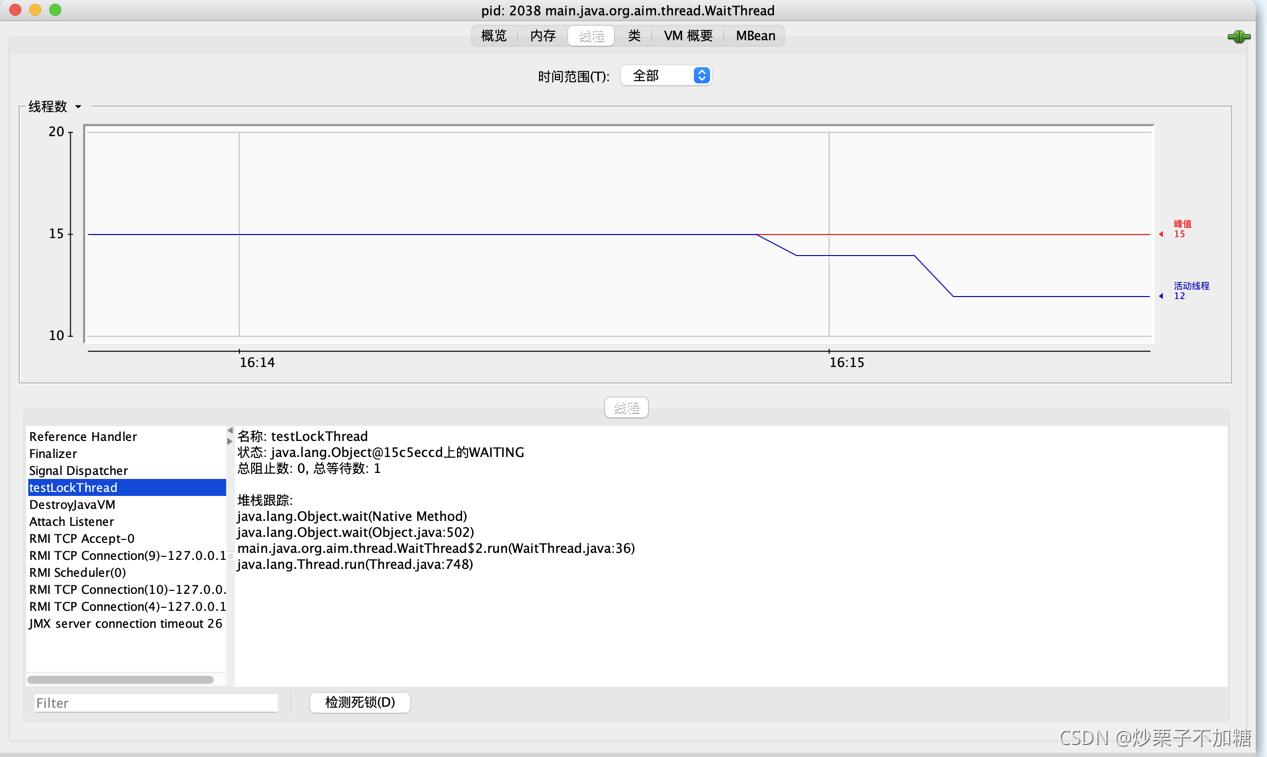Select the Finalizer thread
The width and height of the screenshot is (1267, 757).
[x=126, y=454]
